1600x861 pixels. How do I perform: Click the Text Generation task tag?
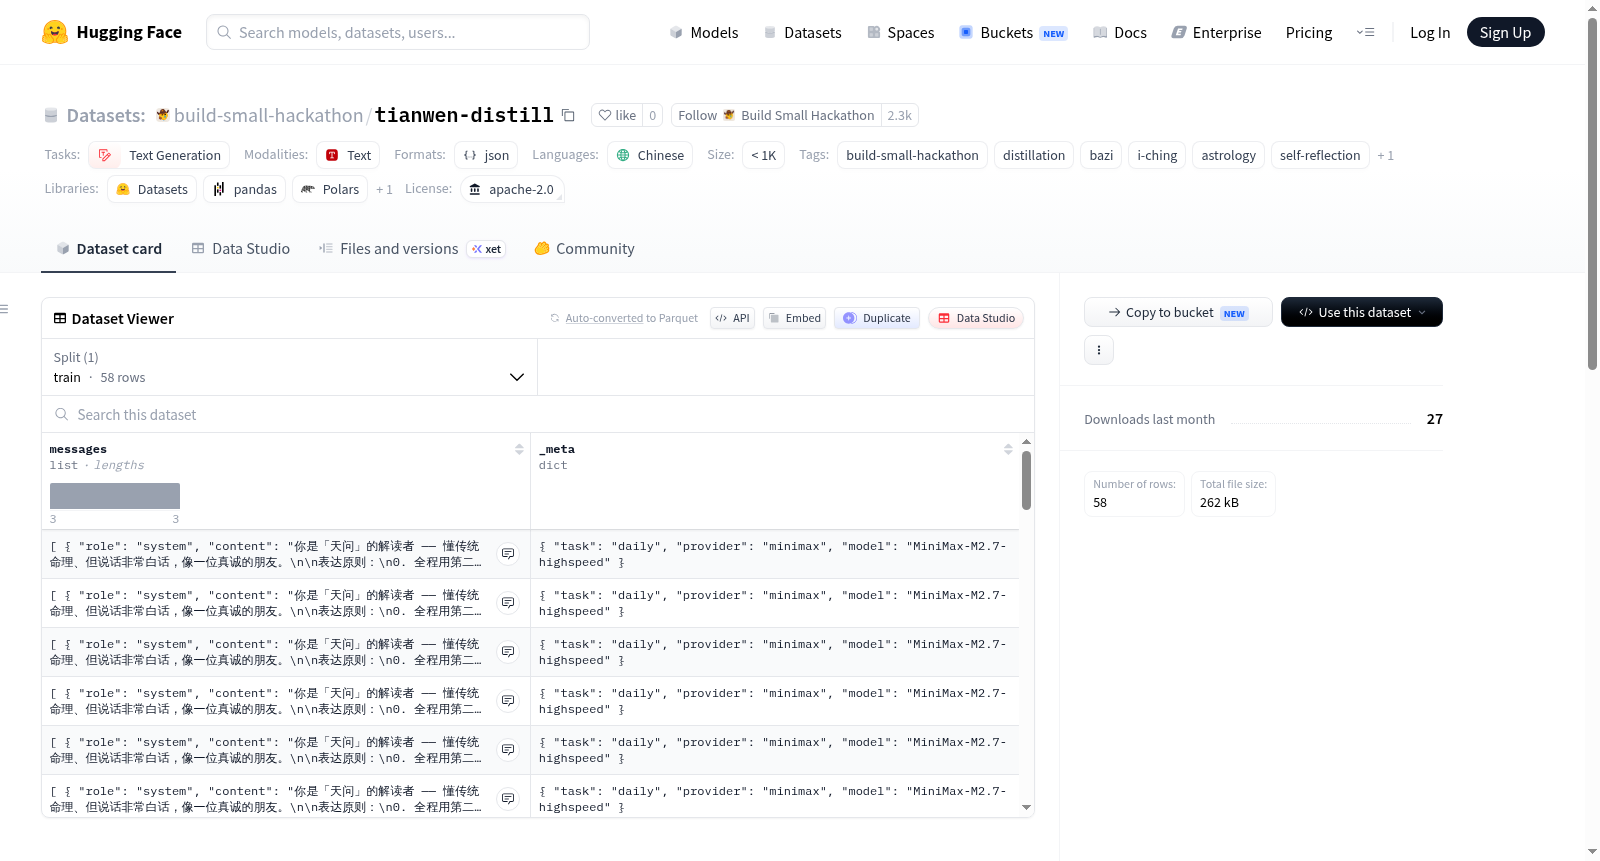(159, 155)
